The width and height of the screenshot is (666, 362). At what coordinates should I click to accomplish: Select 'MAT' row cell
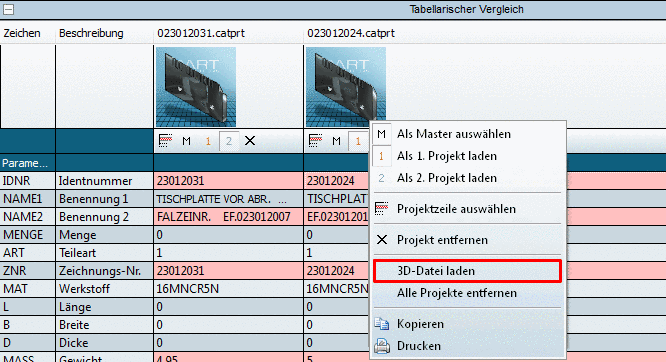click(x=28, y=289)
